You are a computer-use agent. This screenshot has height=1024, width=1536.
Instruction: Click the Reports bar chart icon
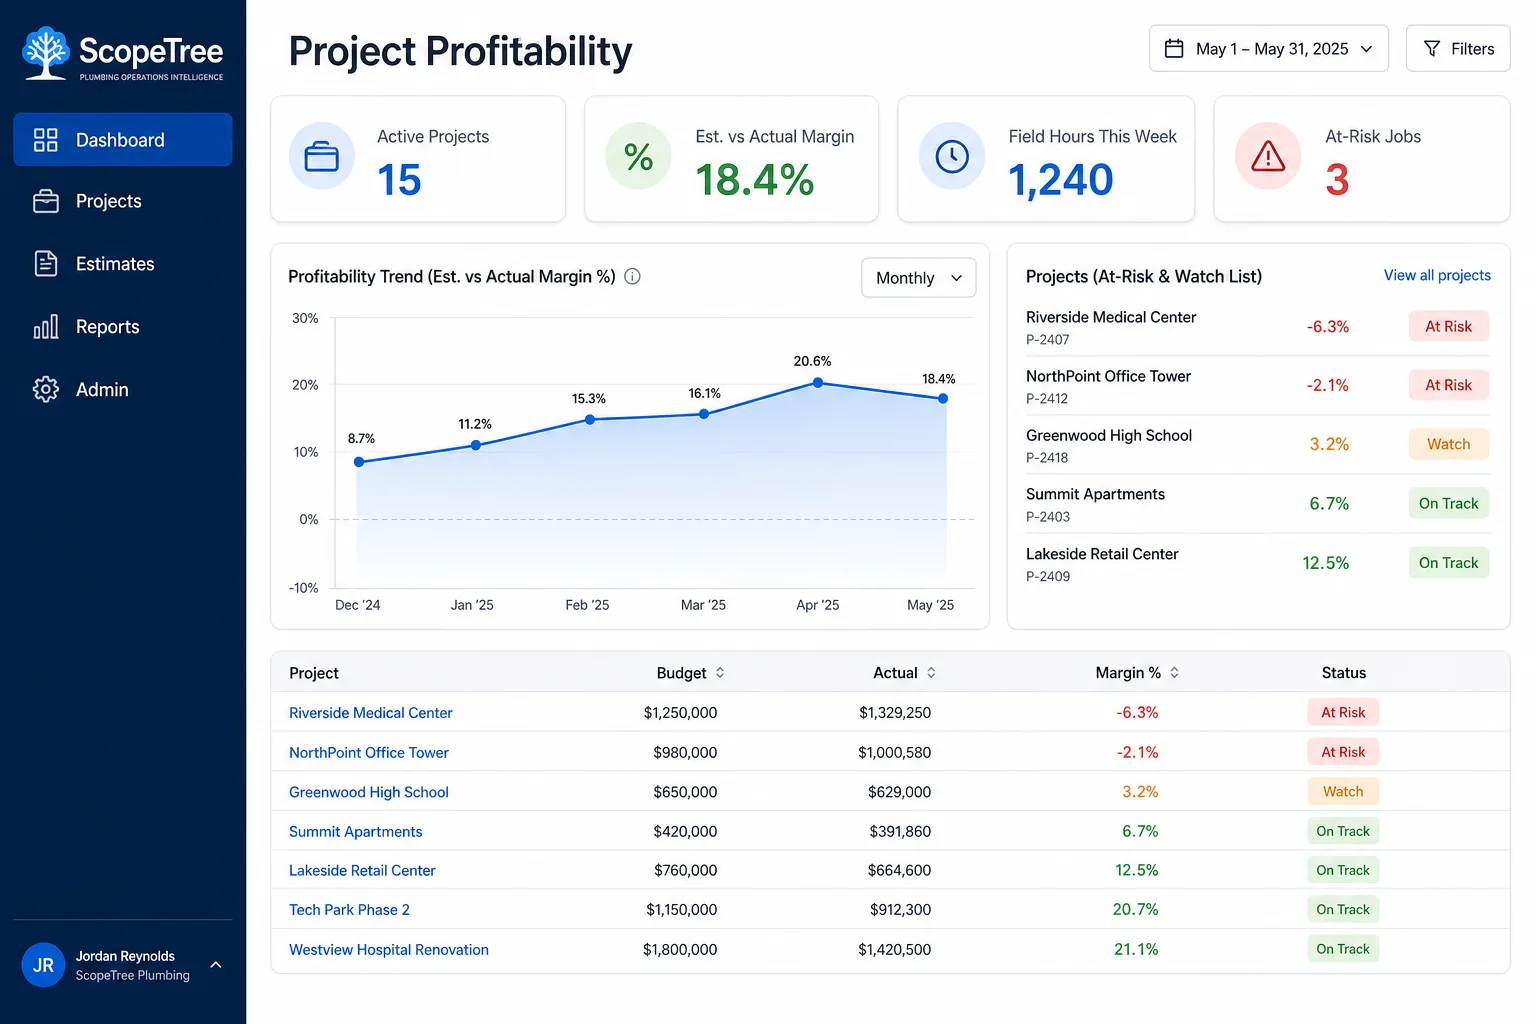coord(45,326)
